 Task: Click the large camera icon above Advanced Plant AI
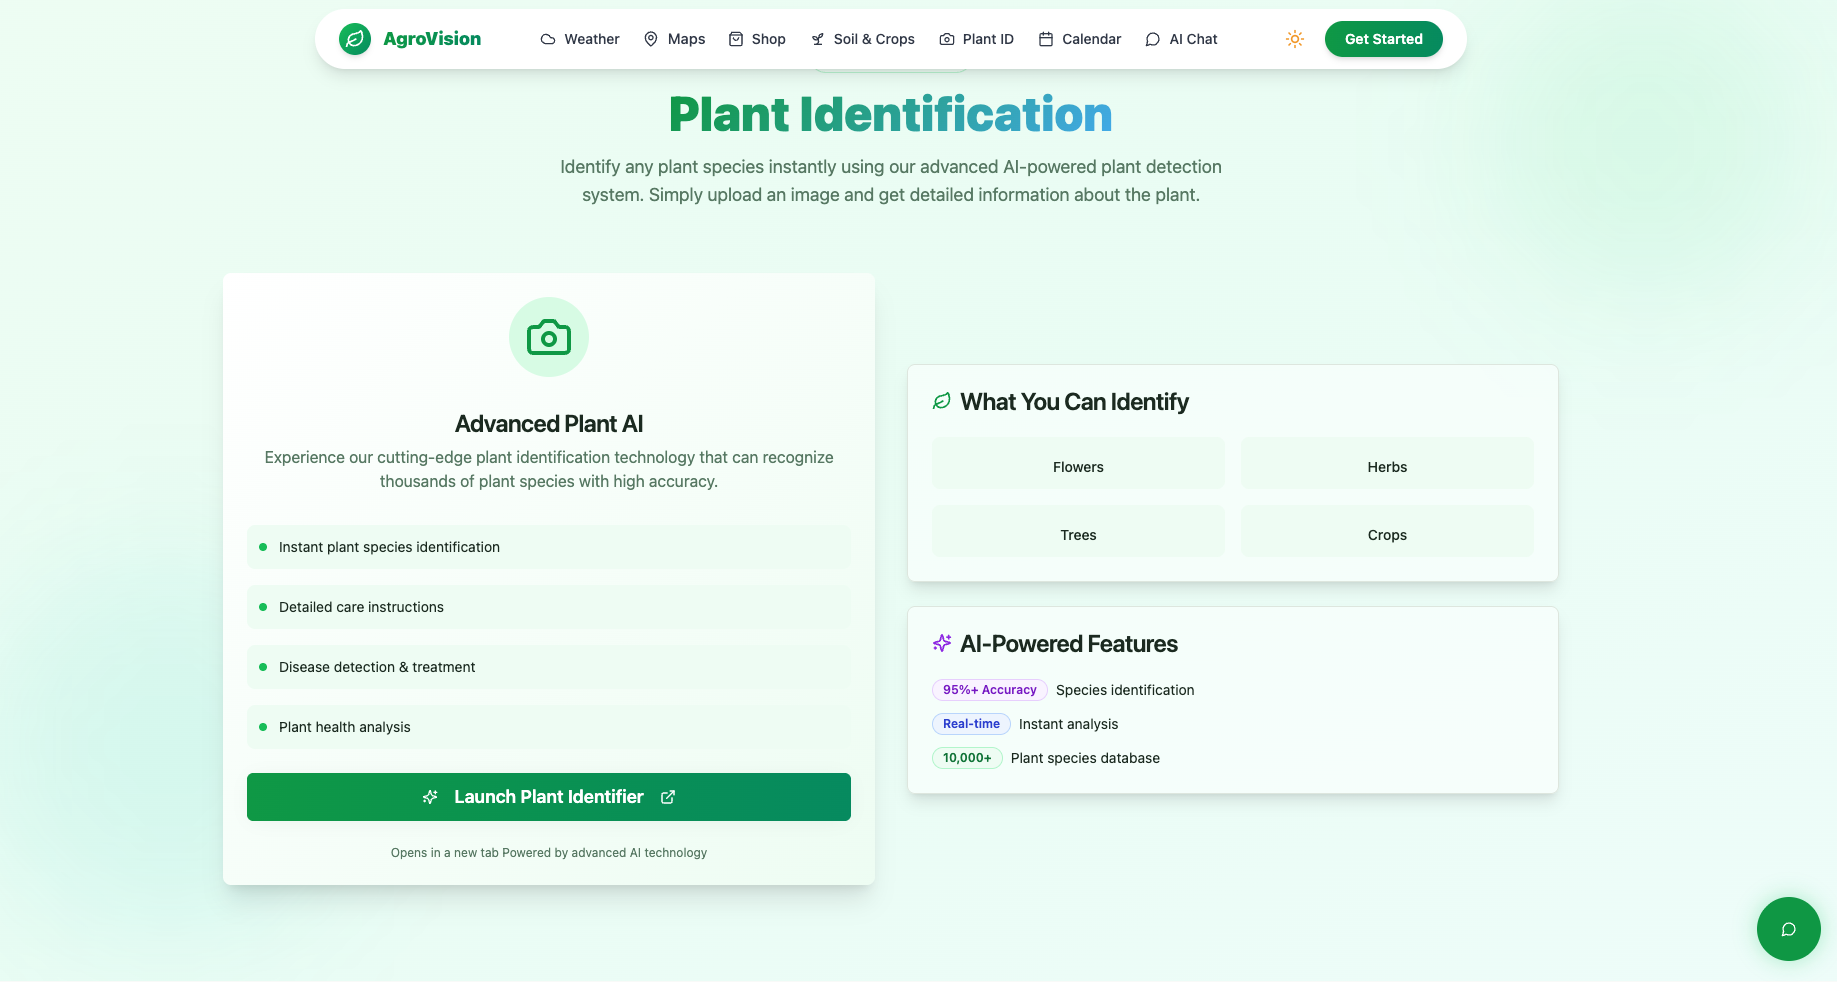[549, 337]
